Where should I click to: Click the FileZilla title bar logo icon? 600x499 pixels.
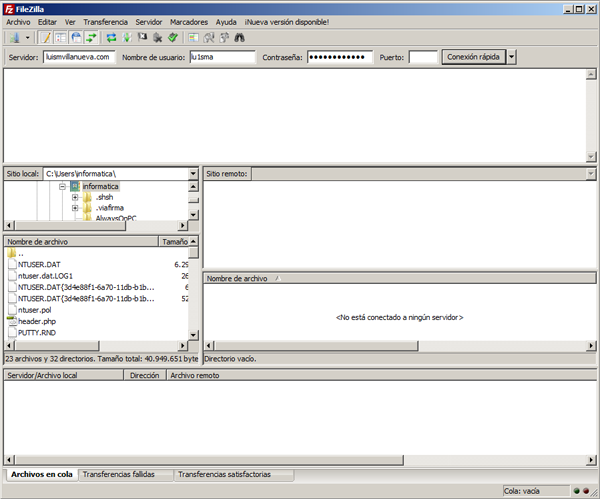click(9, 9)
